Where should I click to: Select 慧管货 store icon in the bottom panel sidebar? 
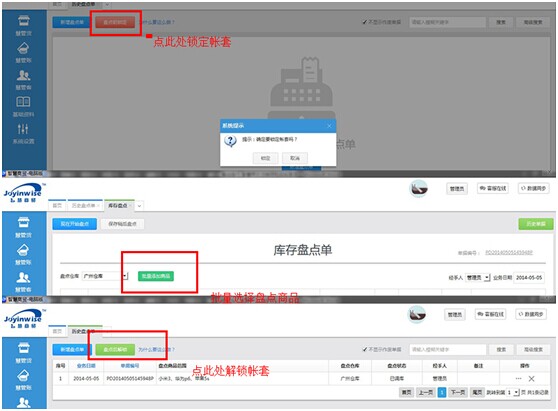[23, 348]
